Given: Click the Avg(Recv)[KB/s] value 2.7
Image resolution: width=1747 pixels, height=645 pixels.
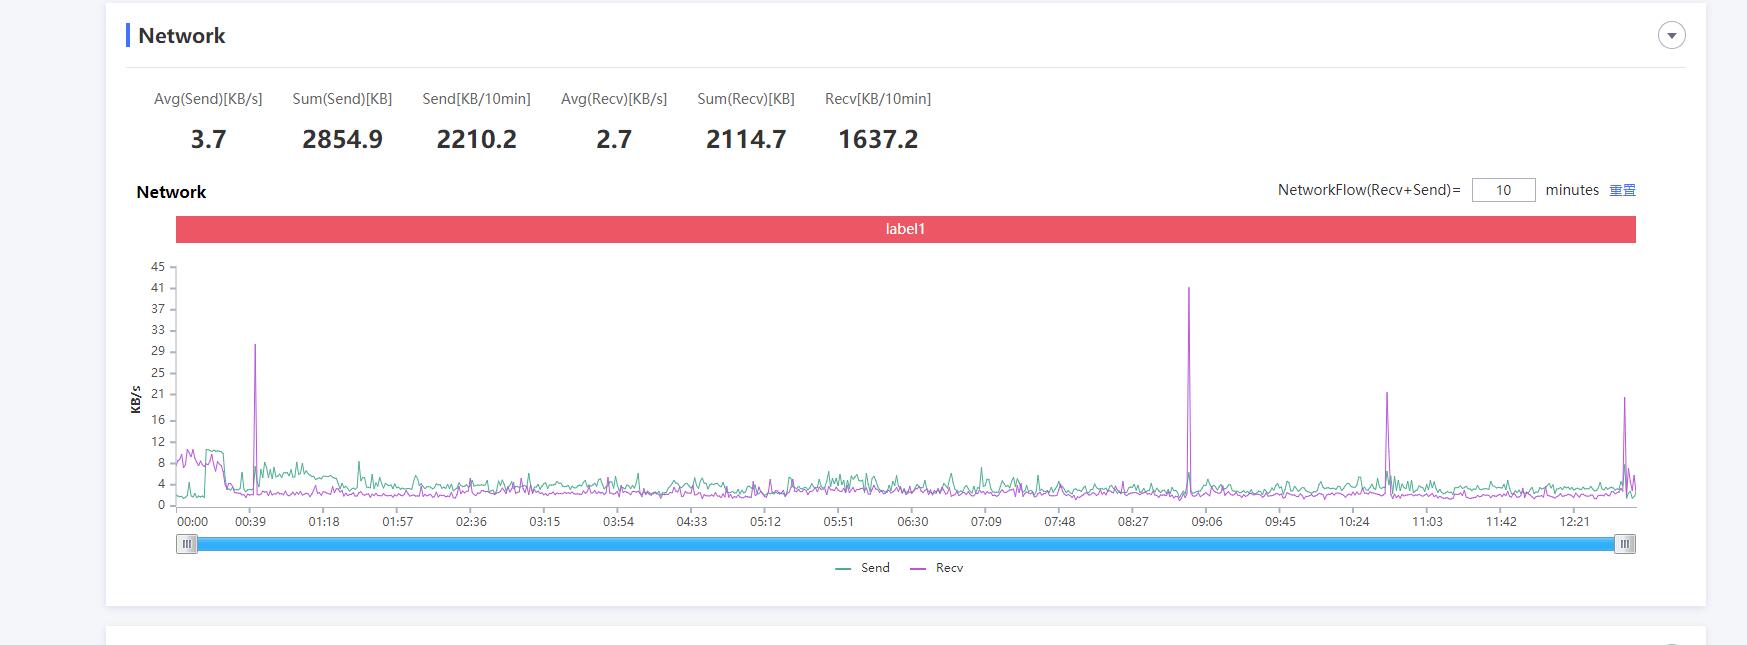Looking at the screenshot, I should (x=614, y=139).
